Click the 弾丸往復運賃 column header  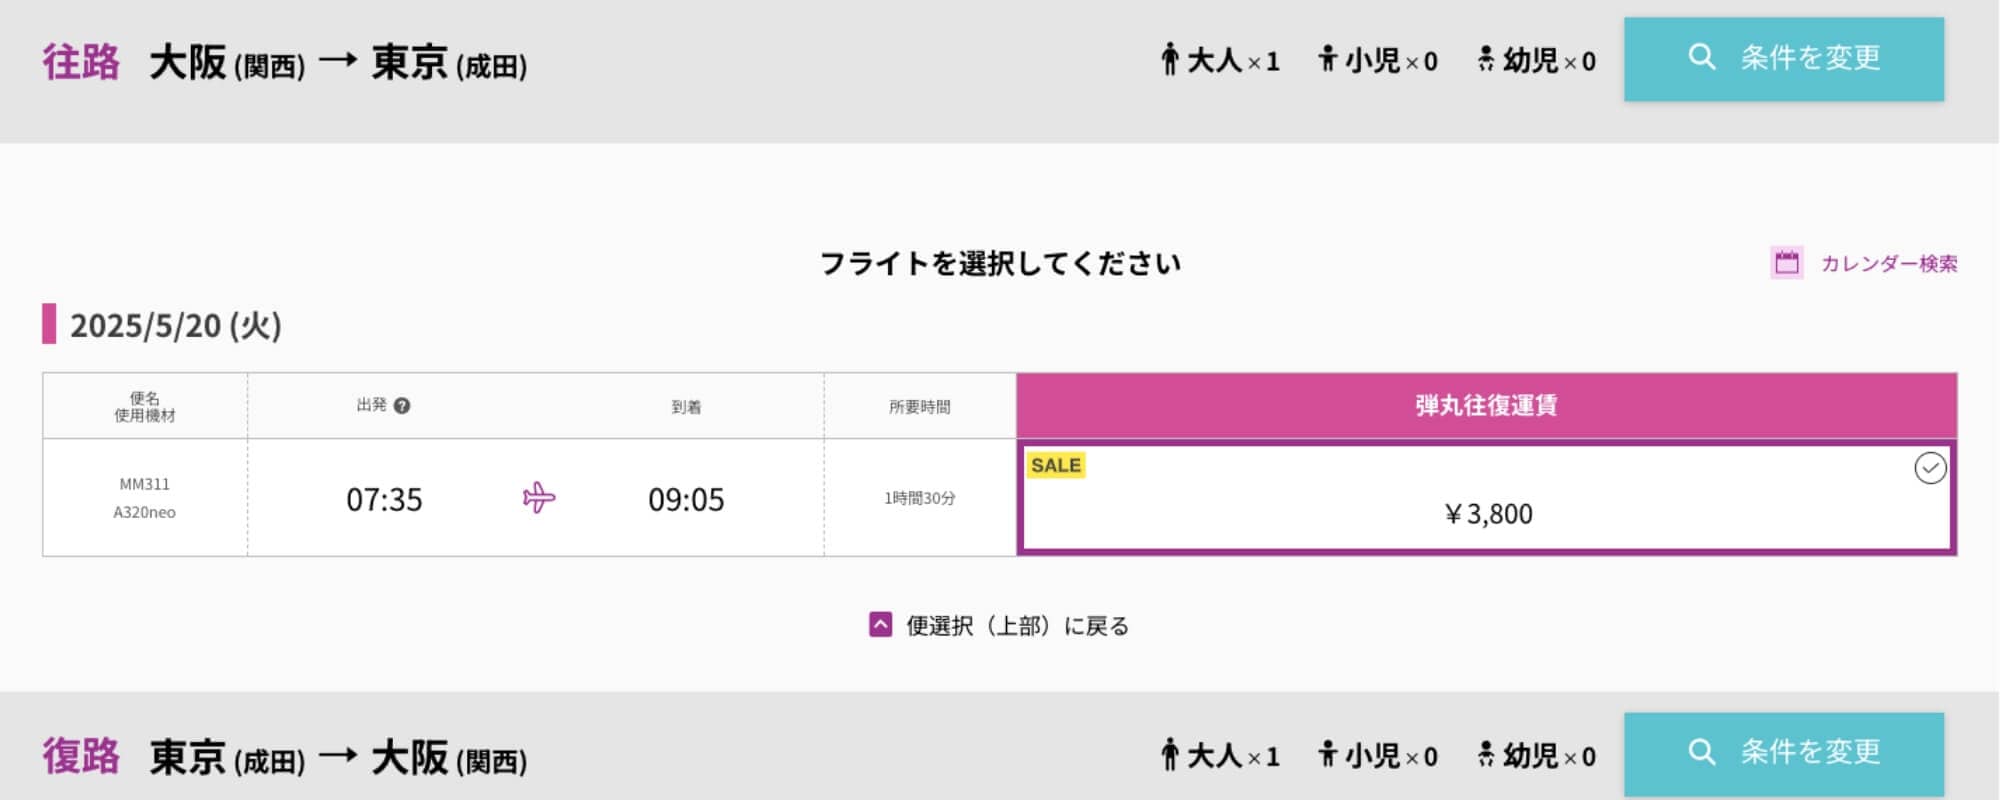[1487, 405]
